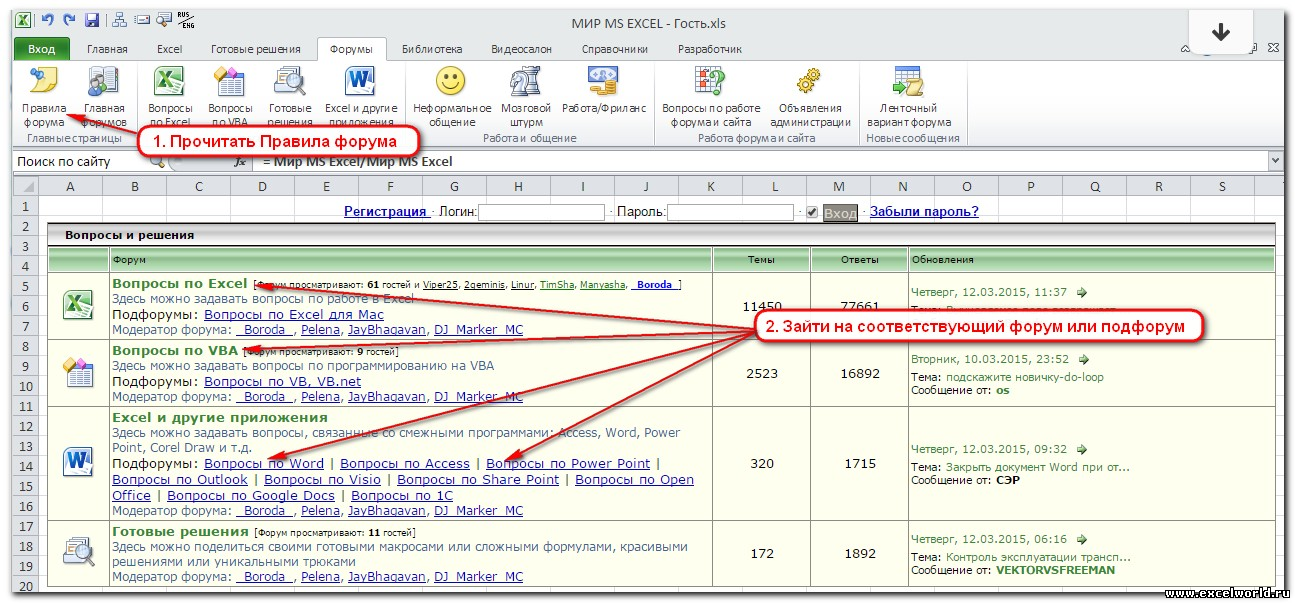Click the Регистрация link

pyautogui.click(x=385, y=212)
